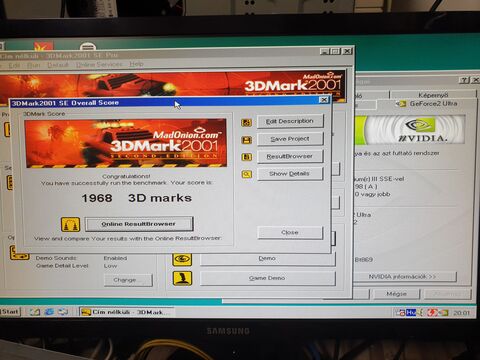The image size is (480, 360).
Task: Click the Show Details magnifier icon
Action: coord(247,174)
